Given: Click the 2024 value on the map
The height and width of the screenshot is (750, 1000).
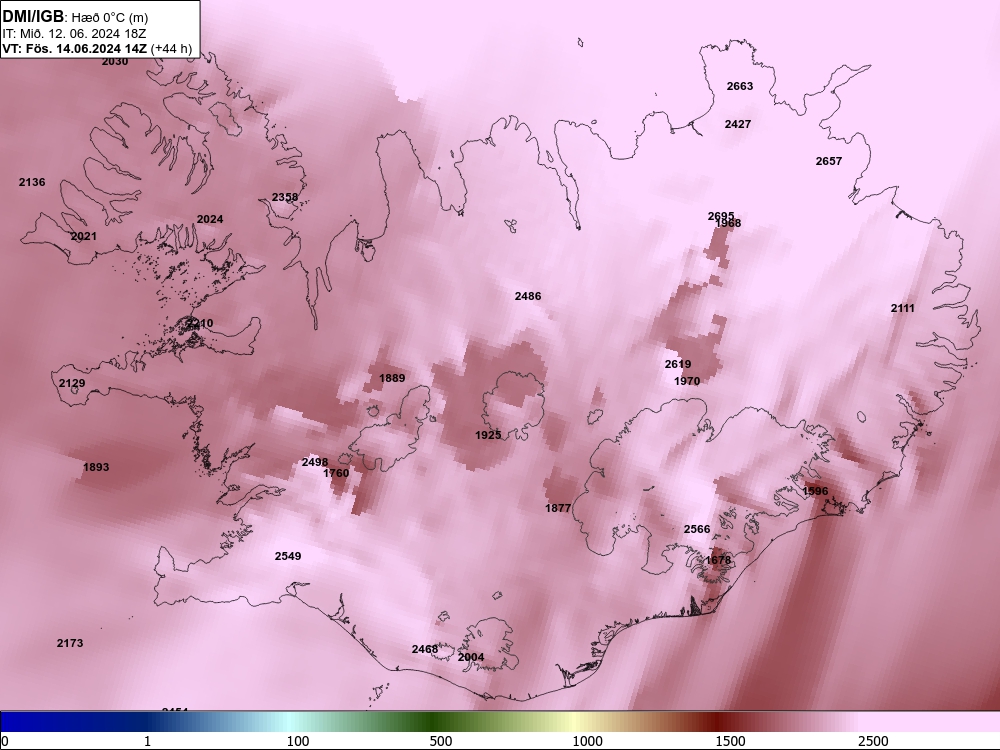Looking at the screenshot, I should click(x=210, y=219).
